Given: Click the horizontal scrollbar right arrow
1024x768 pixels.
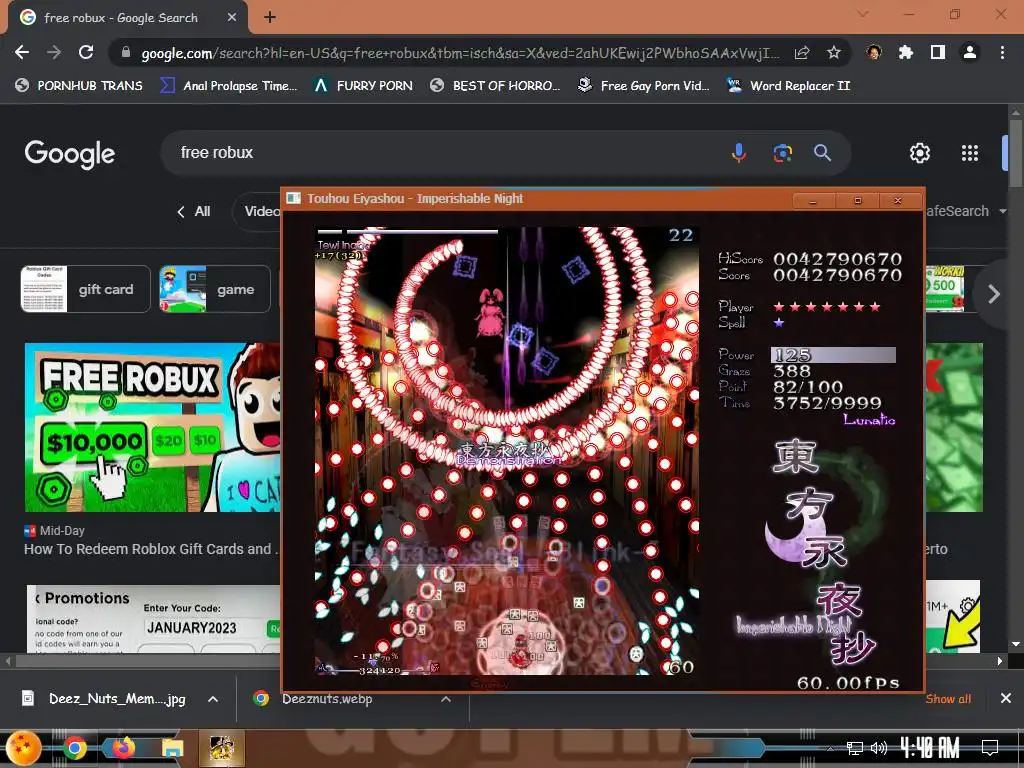Looking at the screenshot, I should (x=999, y=661).
